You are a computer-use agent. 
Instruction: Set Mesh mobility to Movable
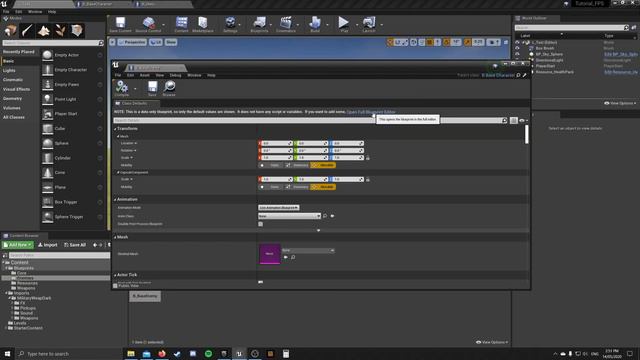tap(323, 165)
